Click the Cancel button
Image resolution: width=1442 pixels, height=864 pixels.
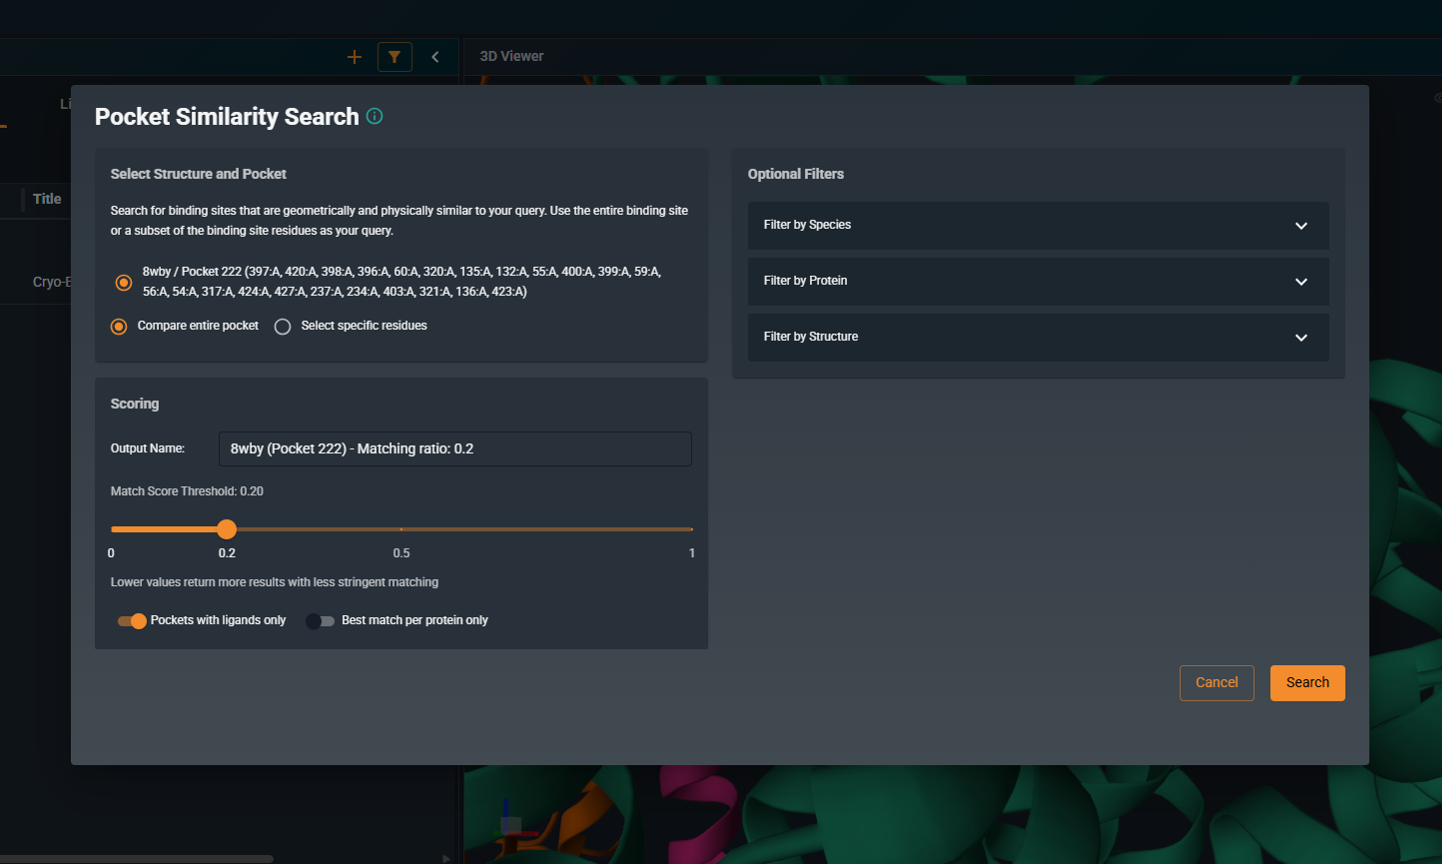[1216, 683]
